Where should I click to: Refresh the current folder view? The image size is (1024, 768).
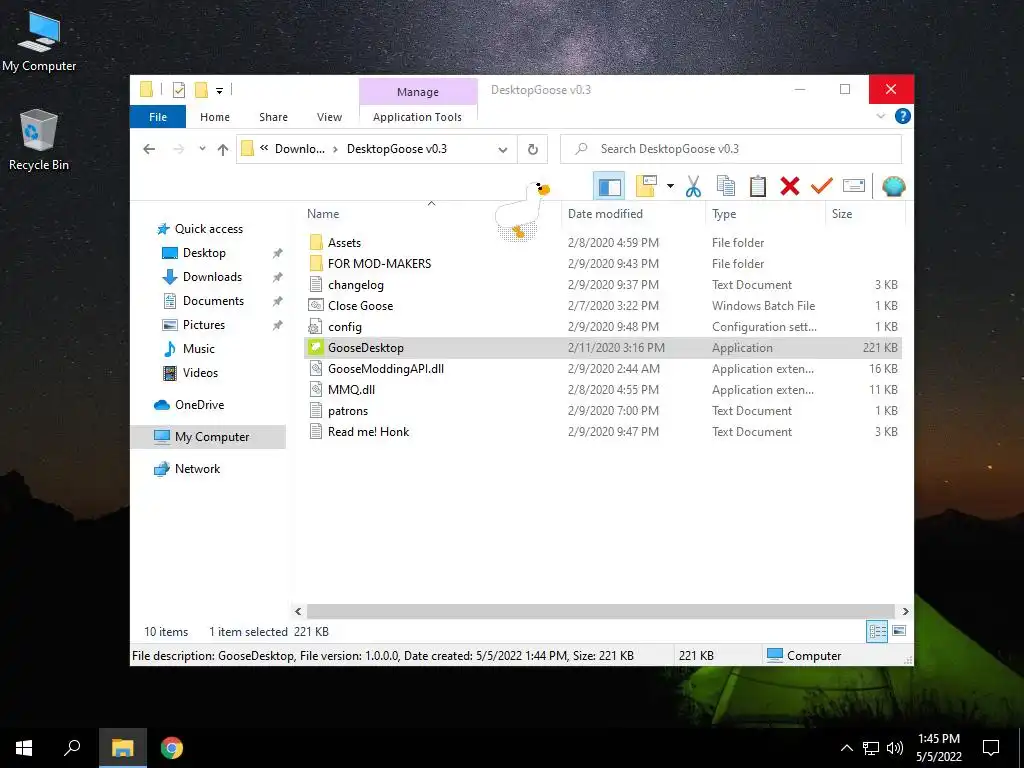pos(533,150)
